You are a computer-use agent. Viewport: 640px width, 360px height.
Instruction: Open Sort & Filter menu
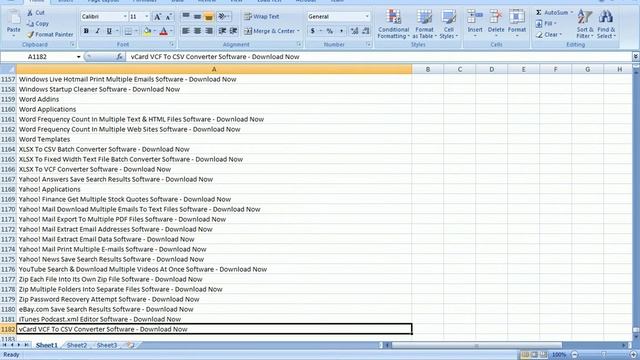point(585,24)
